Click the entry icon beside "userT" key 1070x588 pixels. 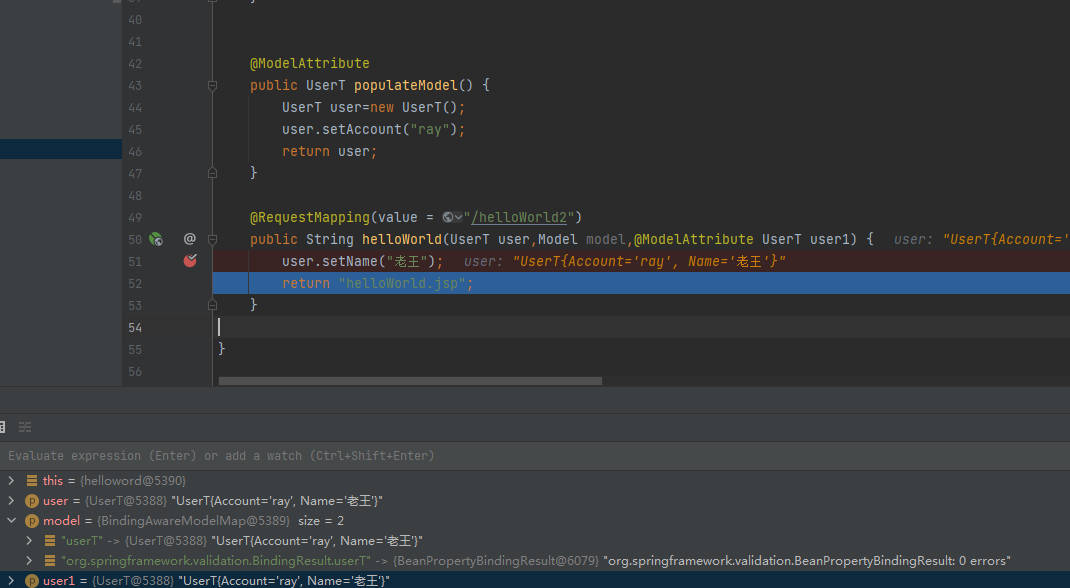pos(50,540)
